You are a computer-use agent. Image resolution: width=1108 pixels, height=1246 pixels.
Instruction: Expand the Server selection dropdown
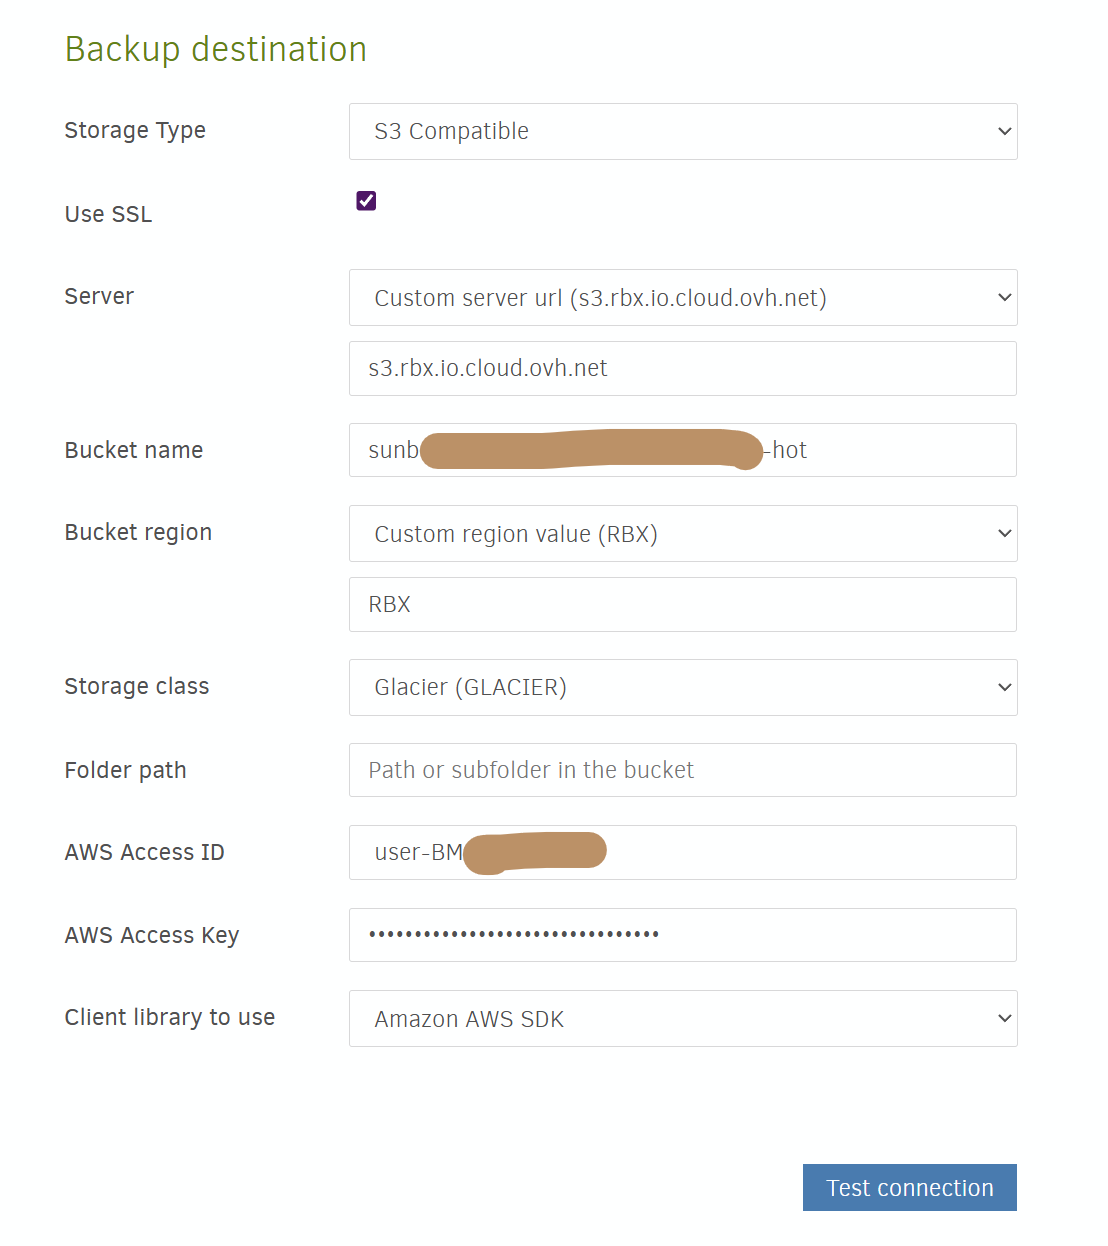point(682,298)
